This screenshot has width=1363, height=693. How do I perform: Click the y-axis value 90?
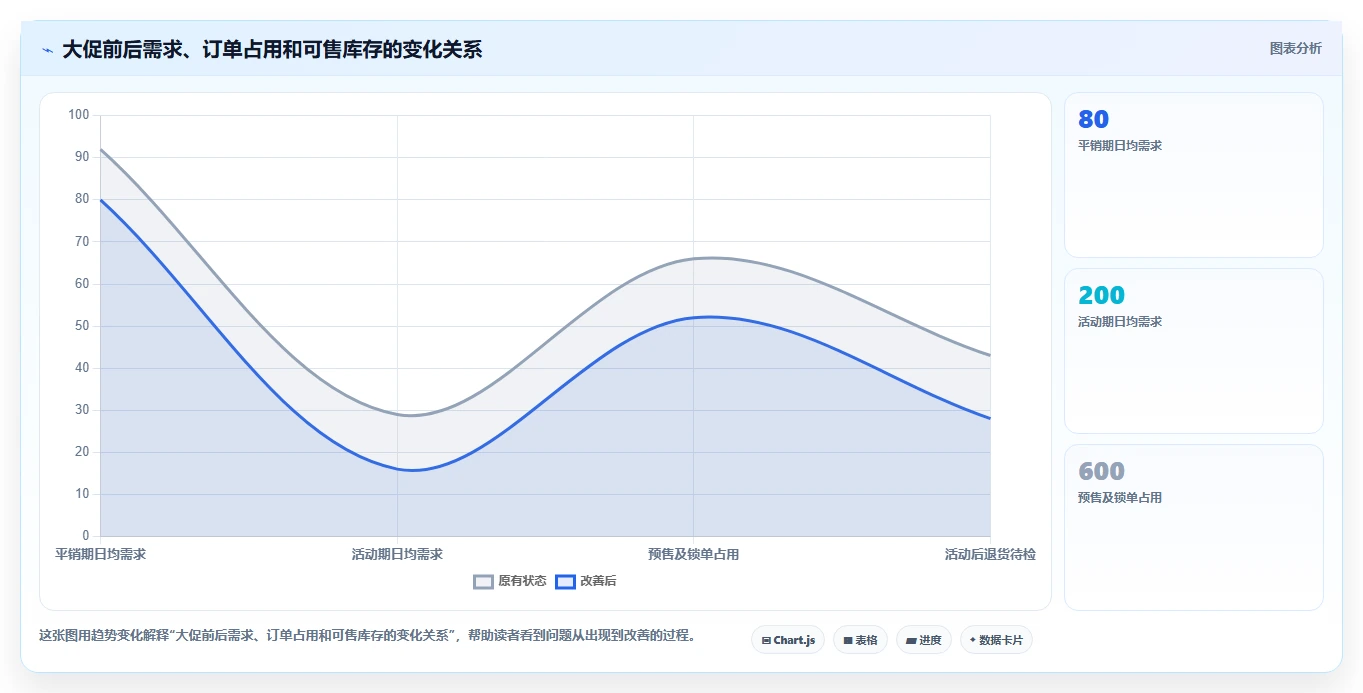coord(82,157)
